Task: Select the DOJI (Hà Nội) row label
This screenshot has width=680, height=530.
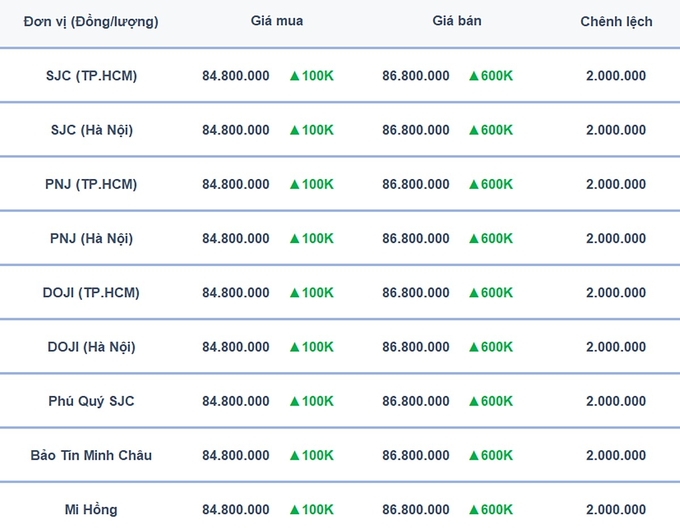Action: click(92, 347)
